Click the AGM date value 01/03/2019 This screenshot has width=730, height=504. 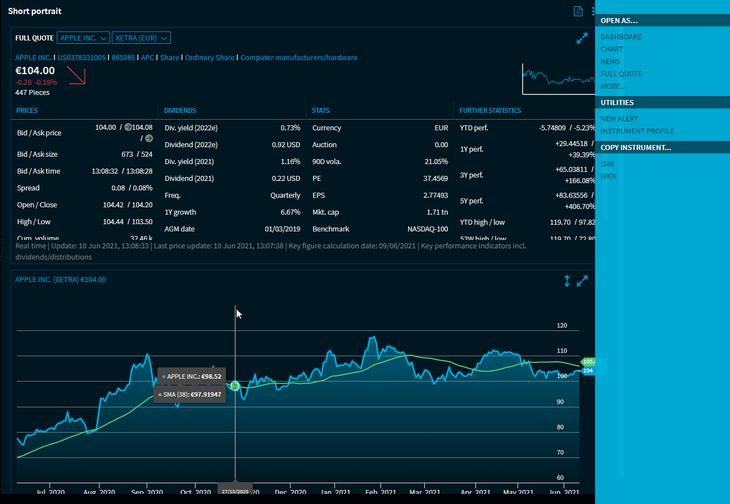[x=282, y=229]
